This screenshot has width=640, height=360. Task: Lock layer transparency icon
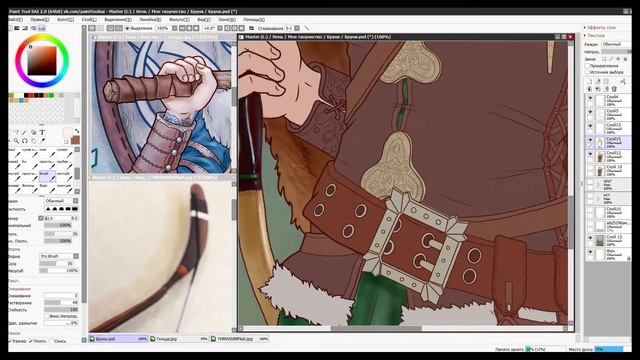pos(604,59)
